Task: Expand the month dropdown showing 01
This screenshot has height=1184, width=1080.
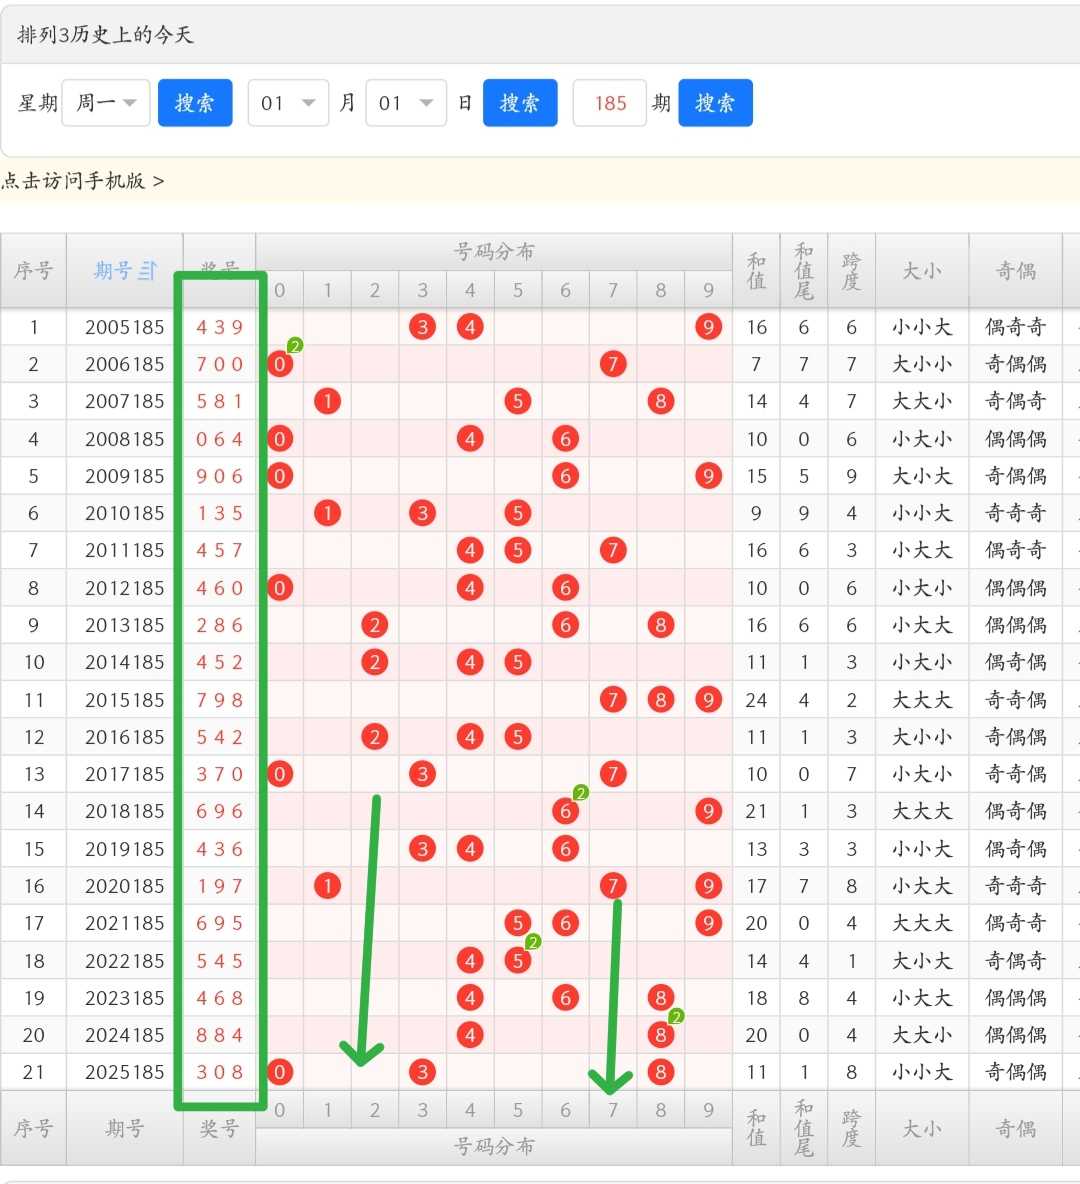Action: pos(289,103)
